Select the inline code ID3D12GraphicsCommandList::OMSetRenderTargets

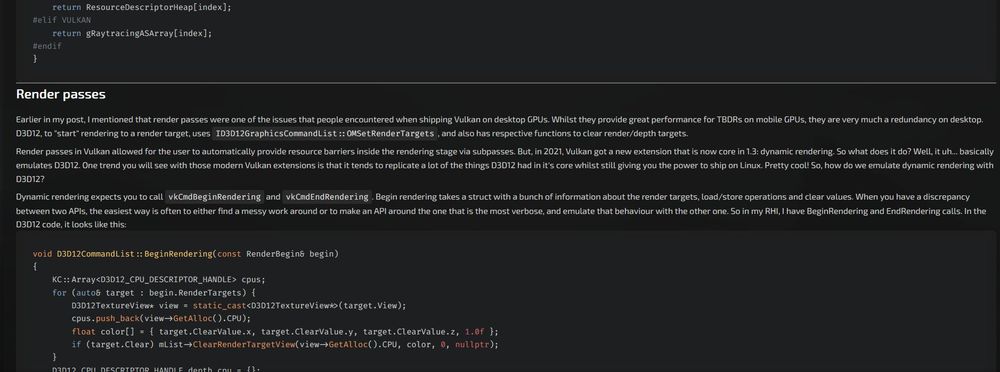pos(325,134)
